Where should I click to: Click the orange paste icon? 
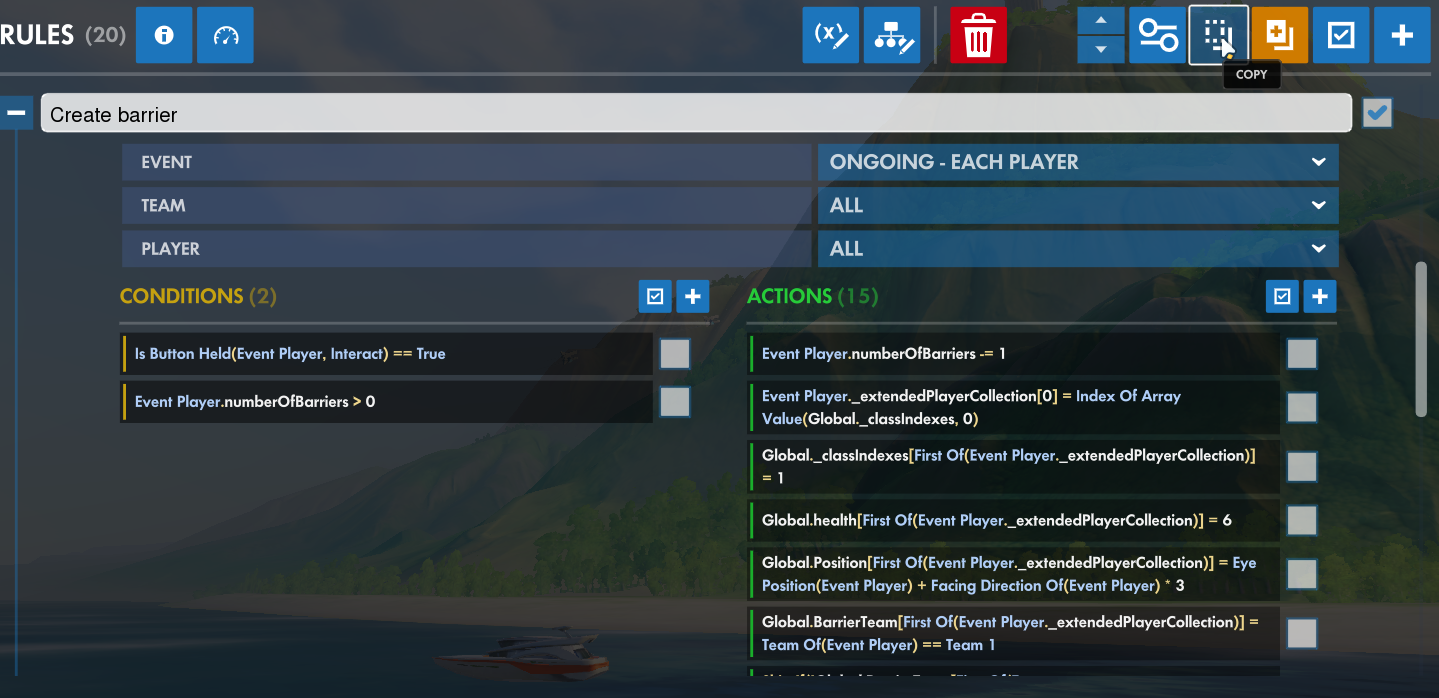(1280, 35)
